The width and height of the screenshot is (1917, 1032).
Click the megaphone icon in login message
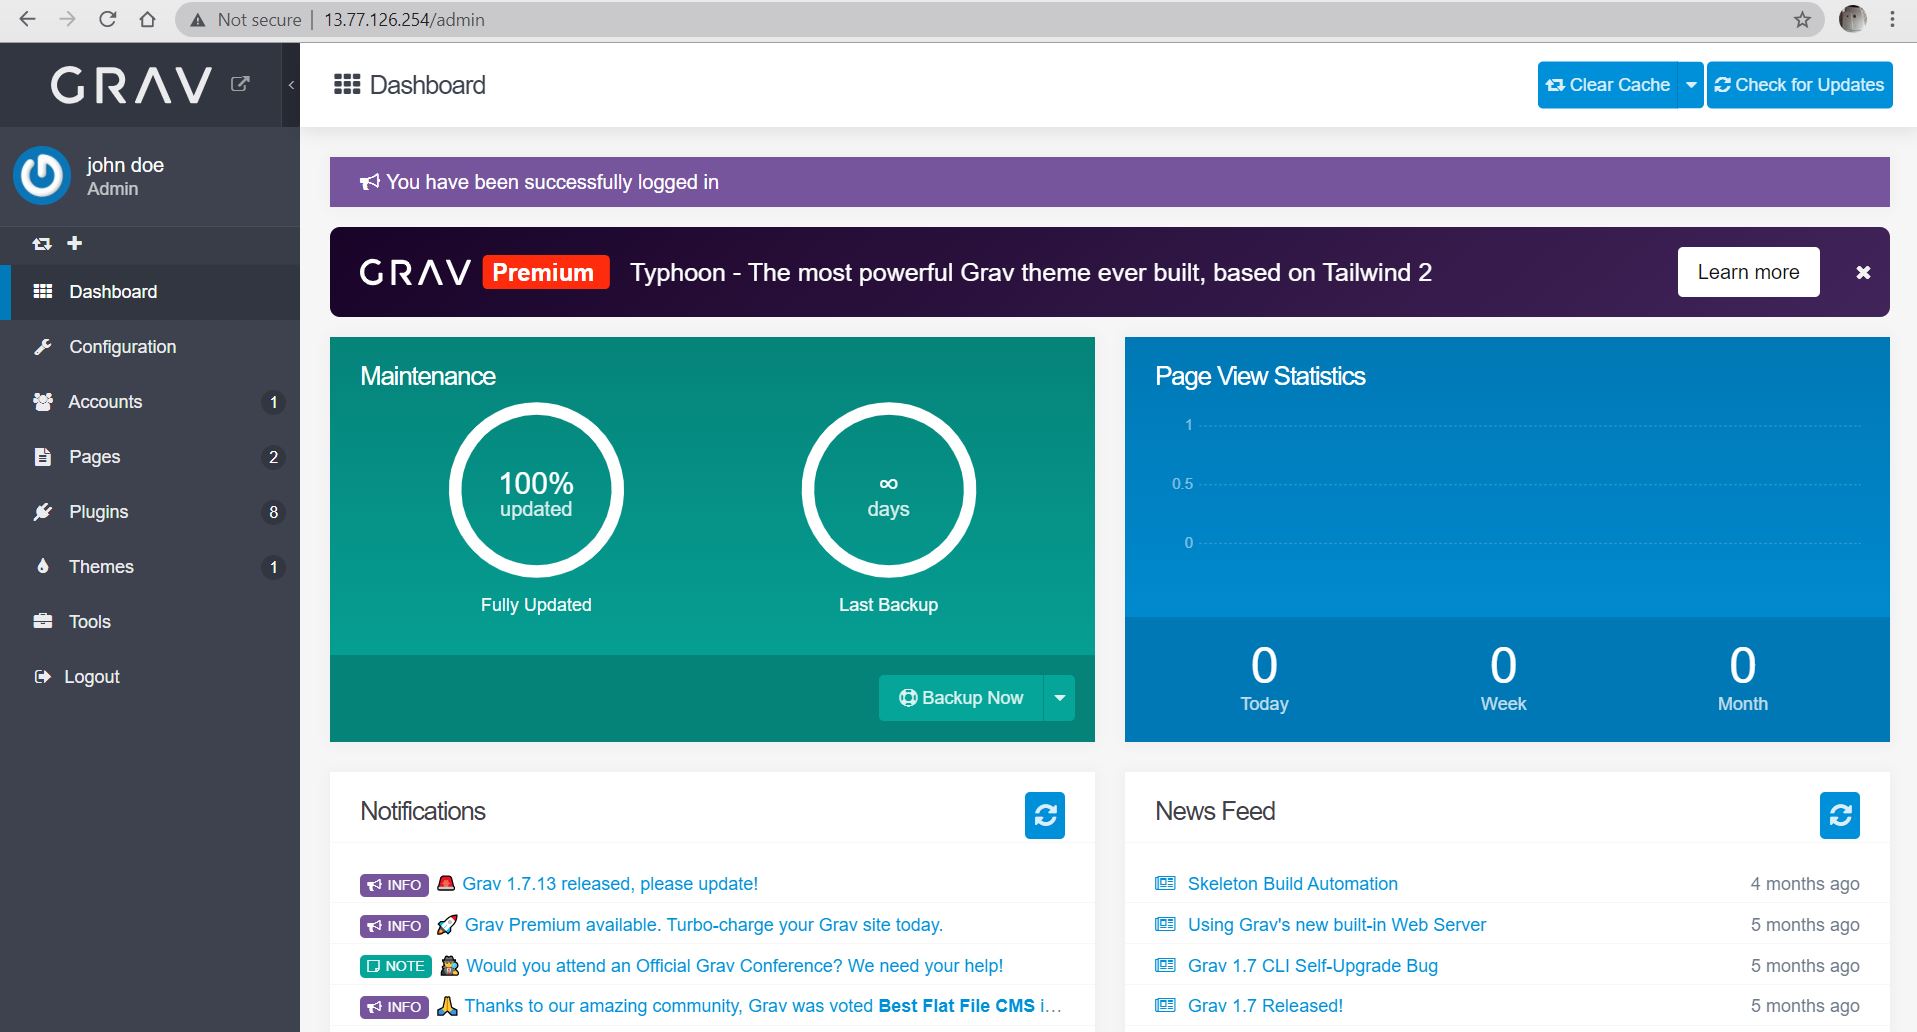coord(370,182)
